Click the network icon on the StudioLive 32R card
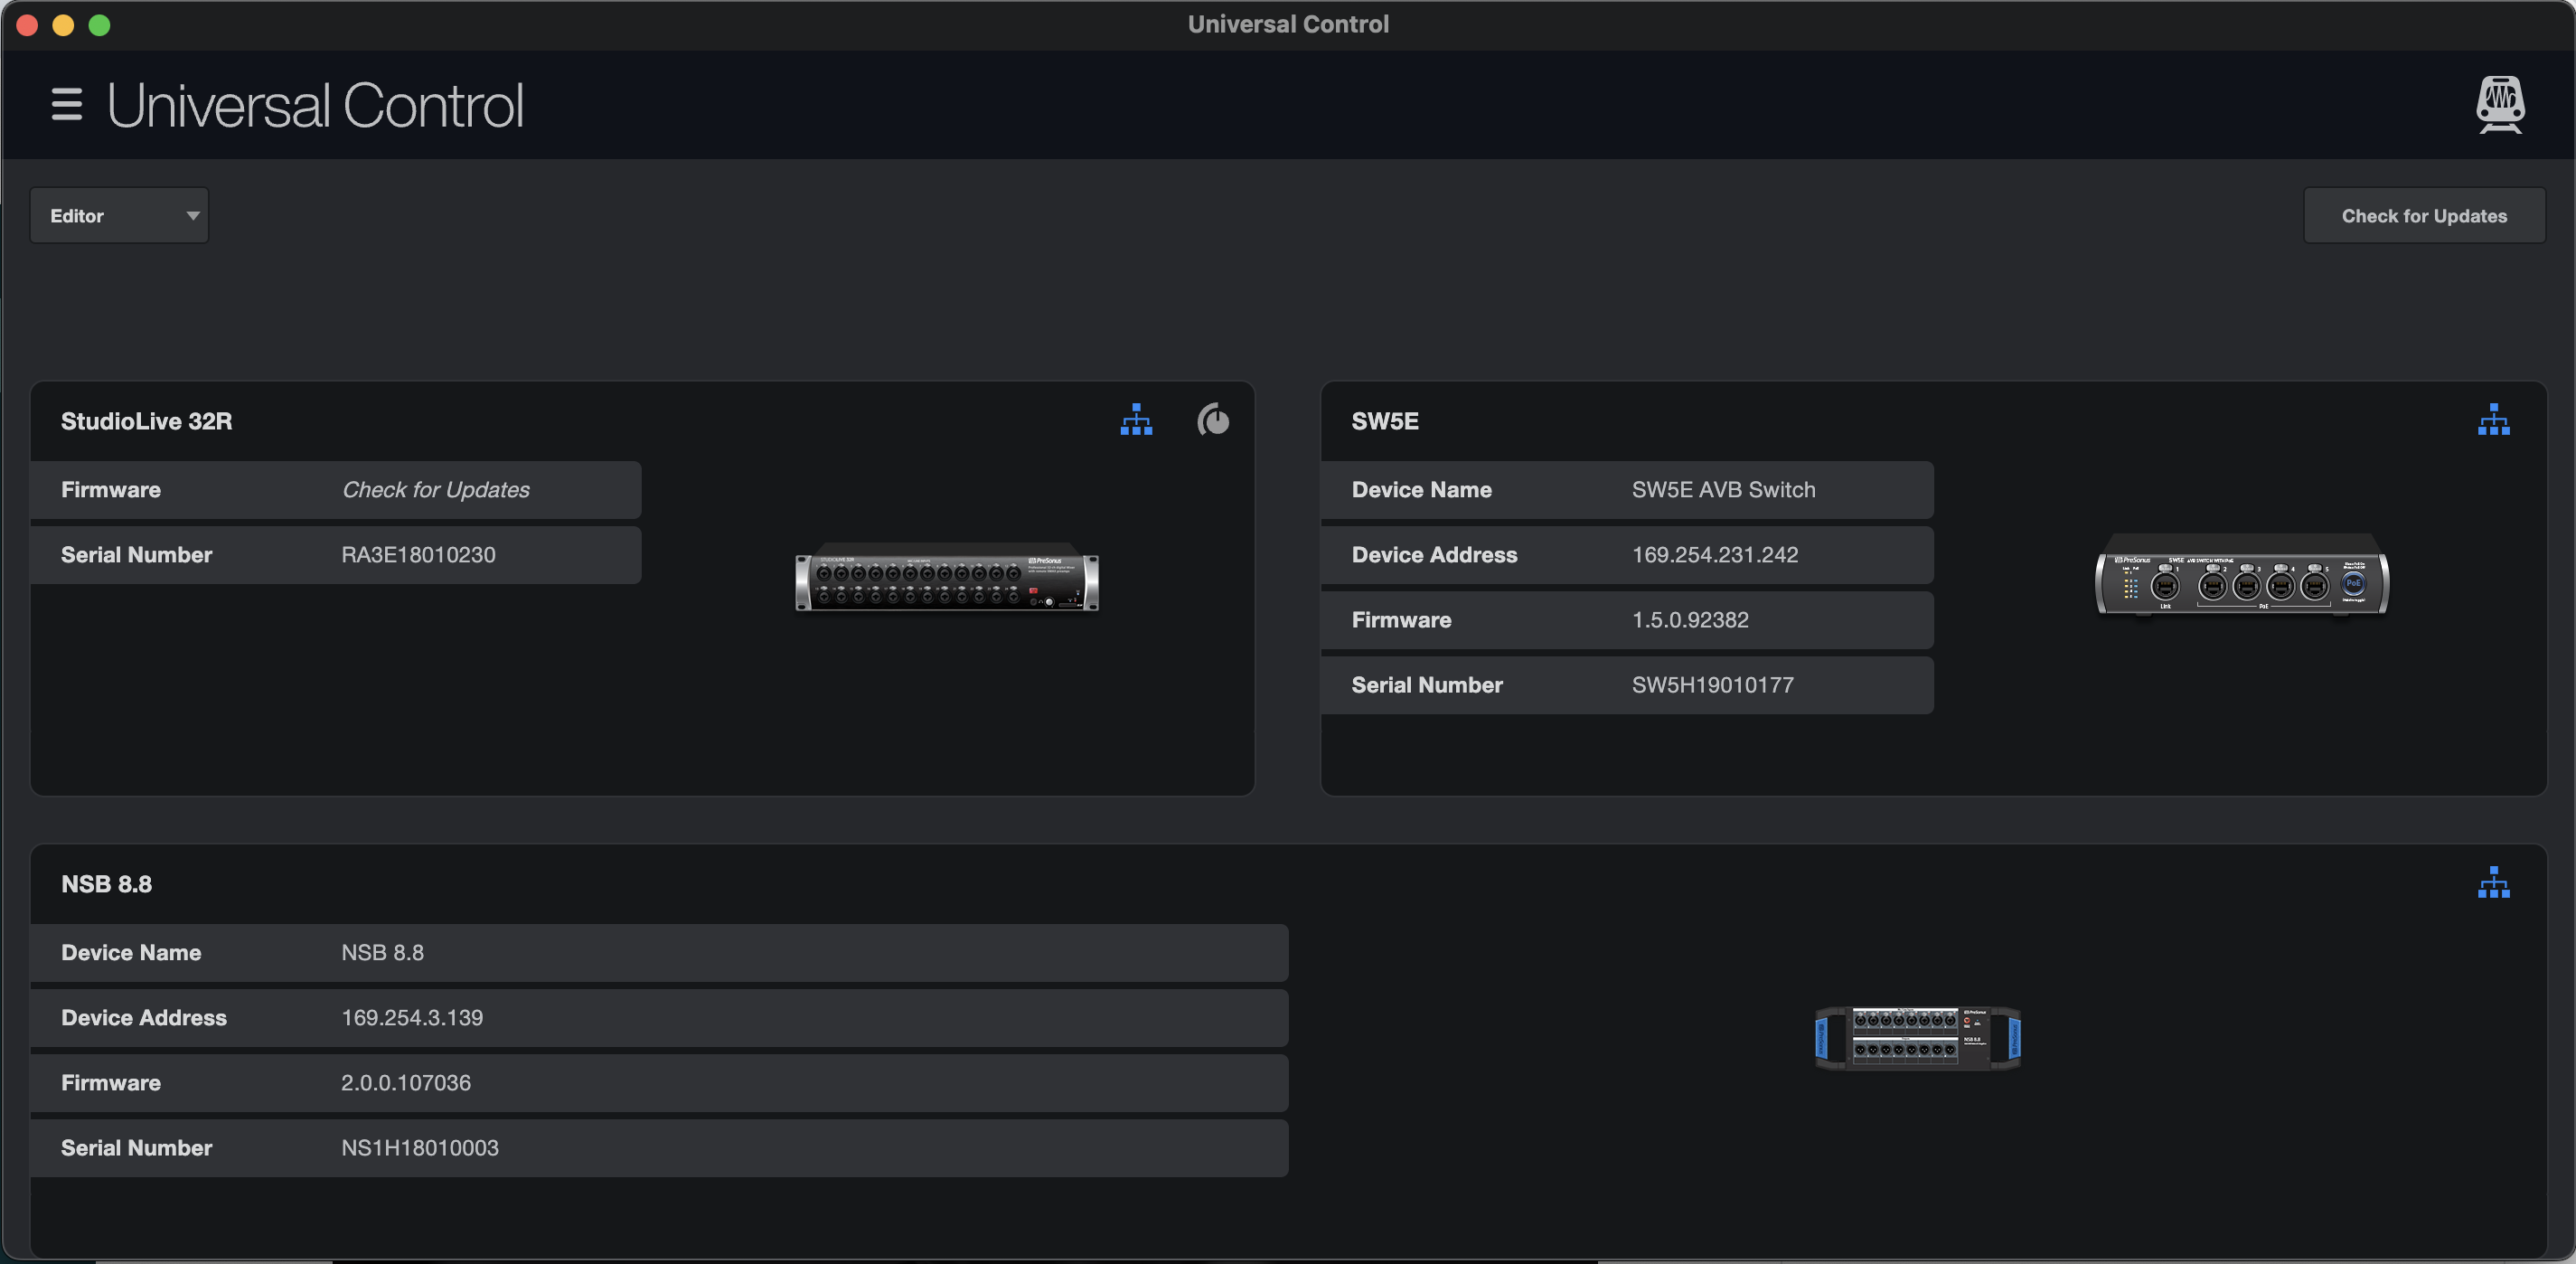Image resolution: width=2576 pixels, height=1264 pixels. click(1137, 421)
